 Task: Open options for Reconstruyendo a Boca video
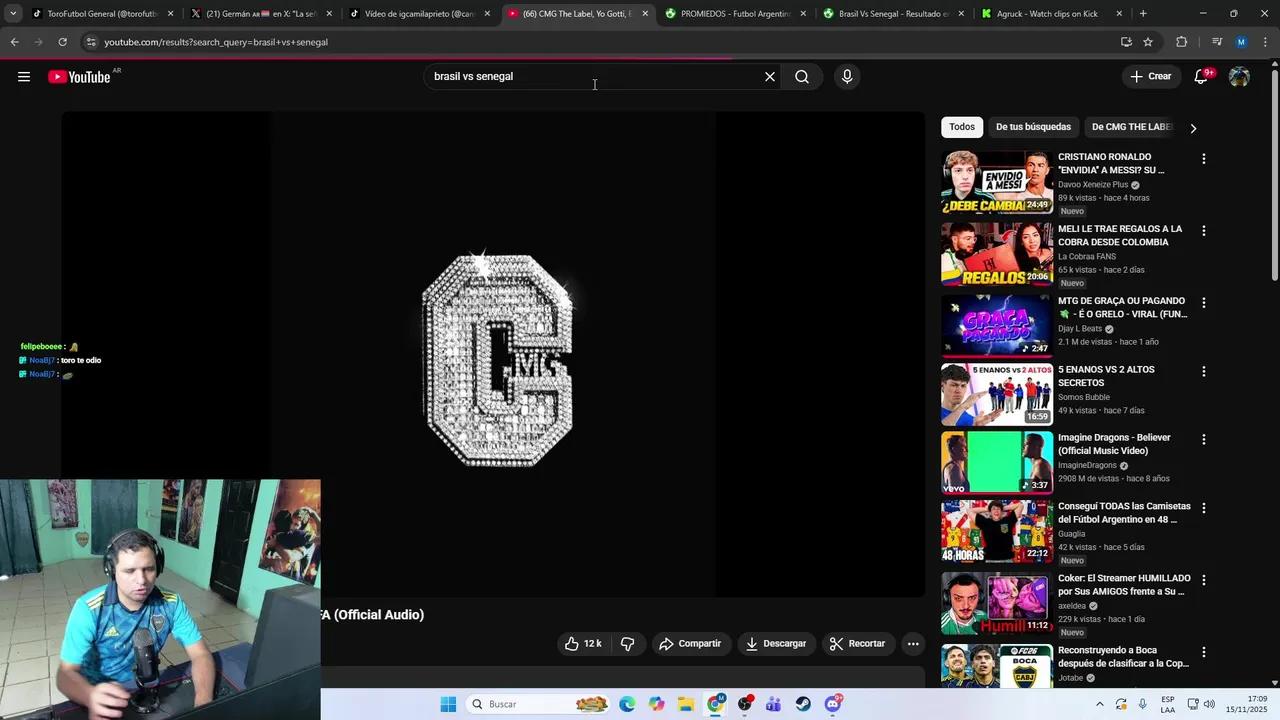coord(1204,652)
